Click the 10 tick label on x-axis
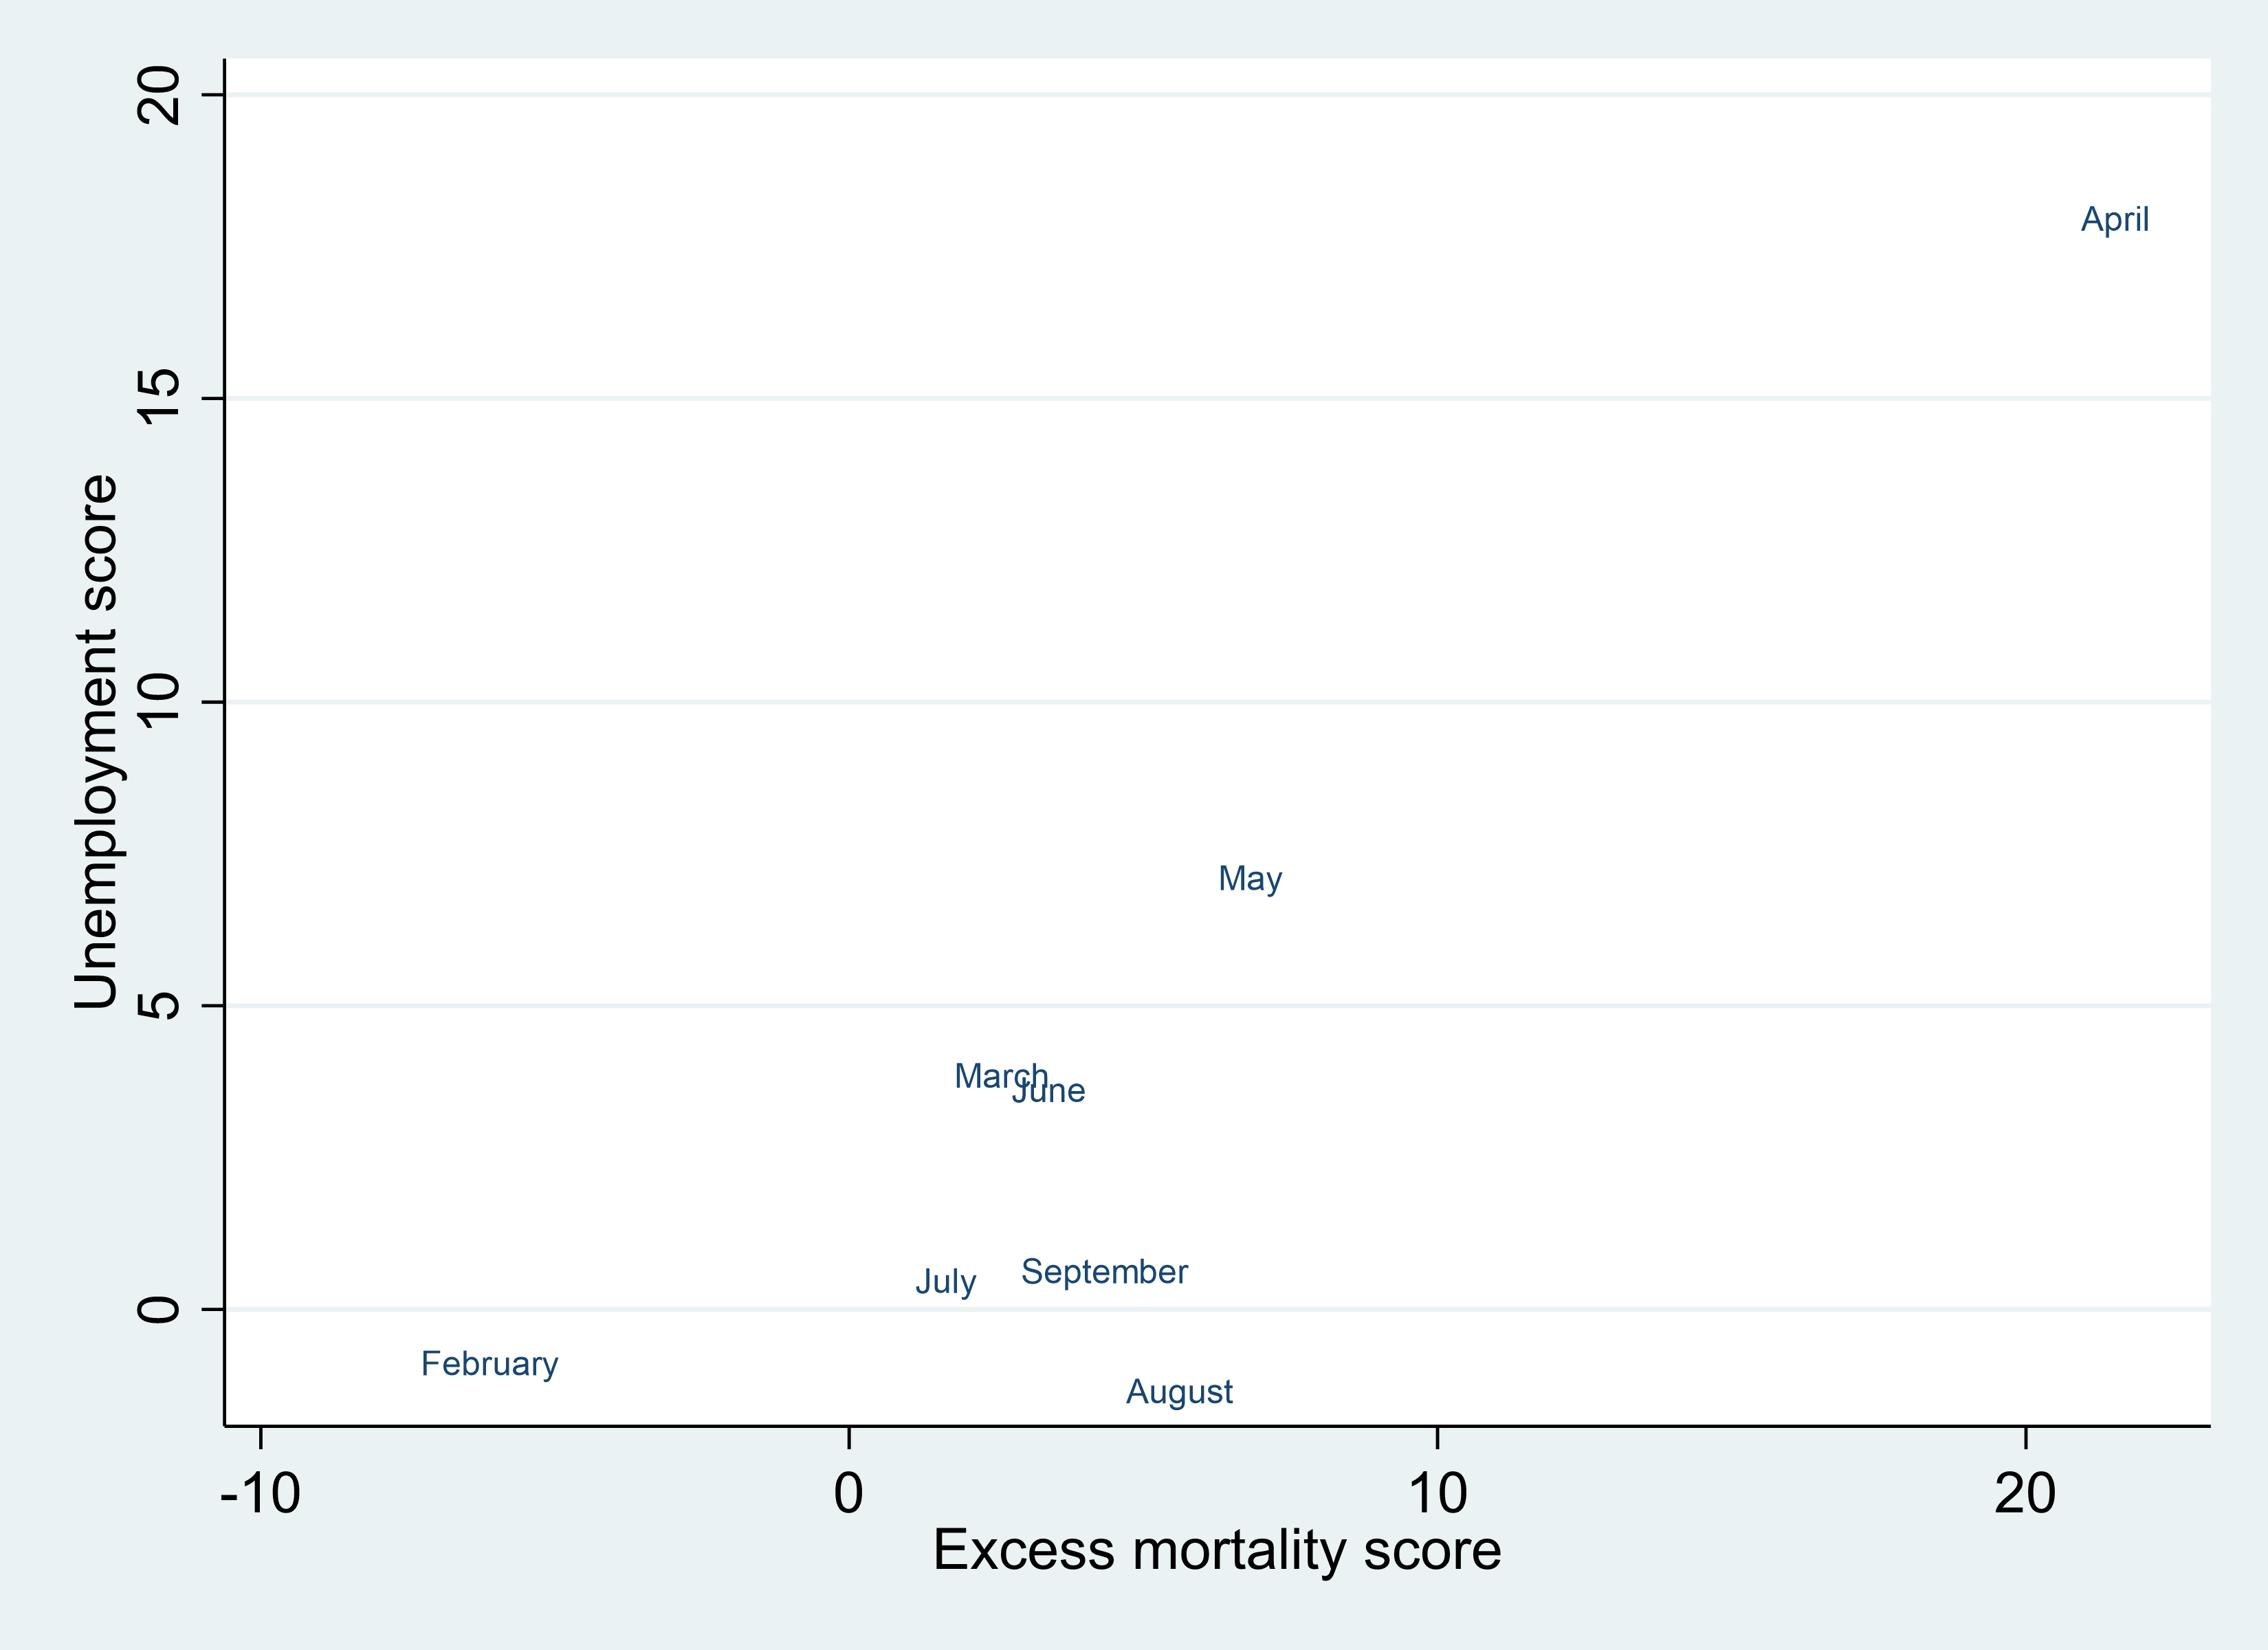Screen dimensions: 2268x1650 click(x=1437, y=1494)
